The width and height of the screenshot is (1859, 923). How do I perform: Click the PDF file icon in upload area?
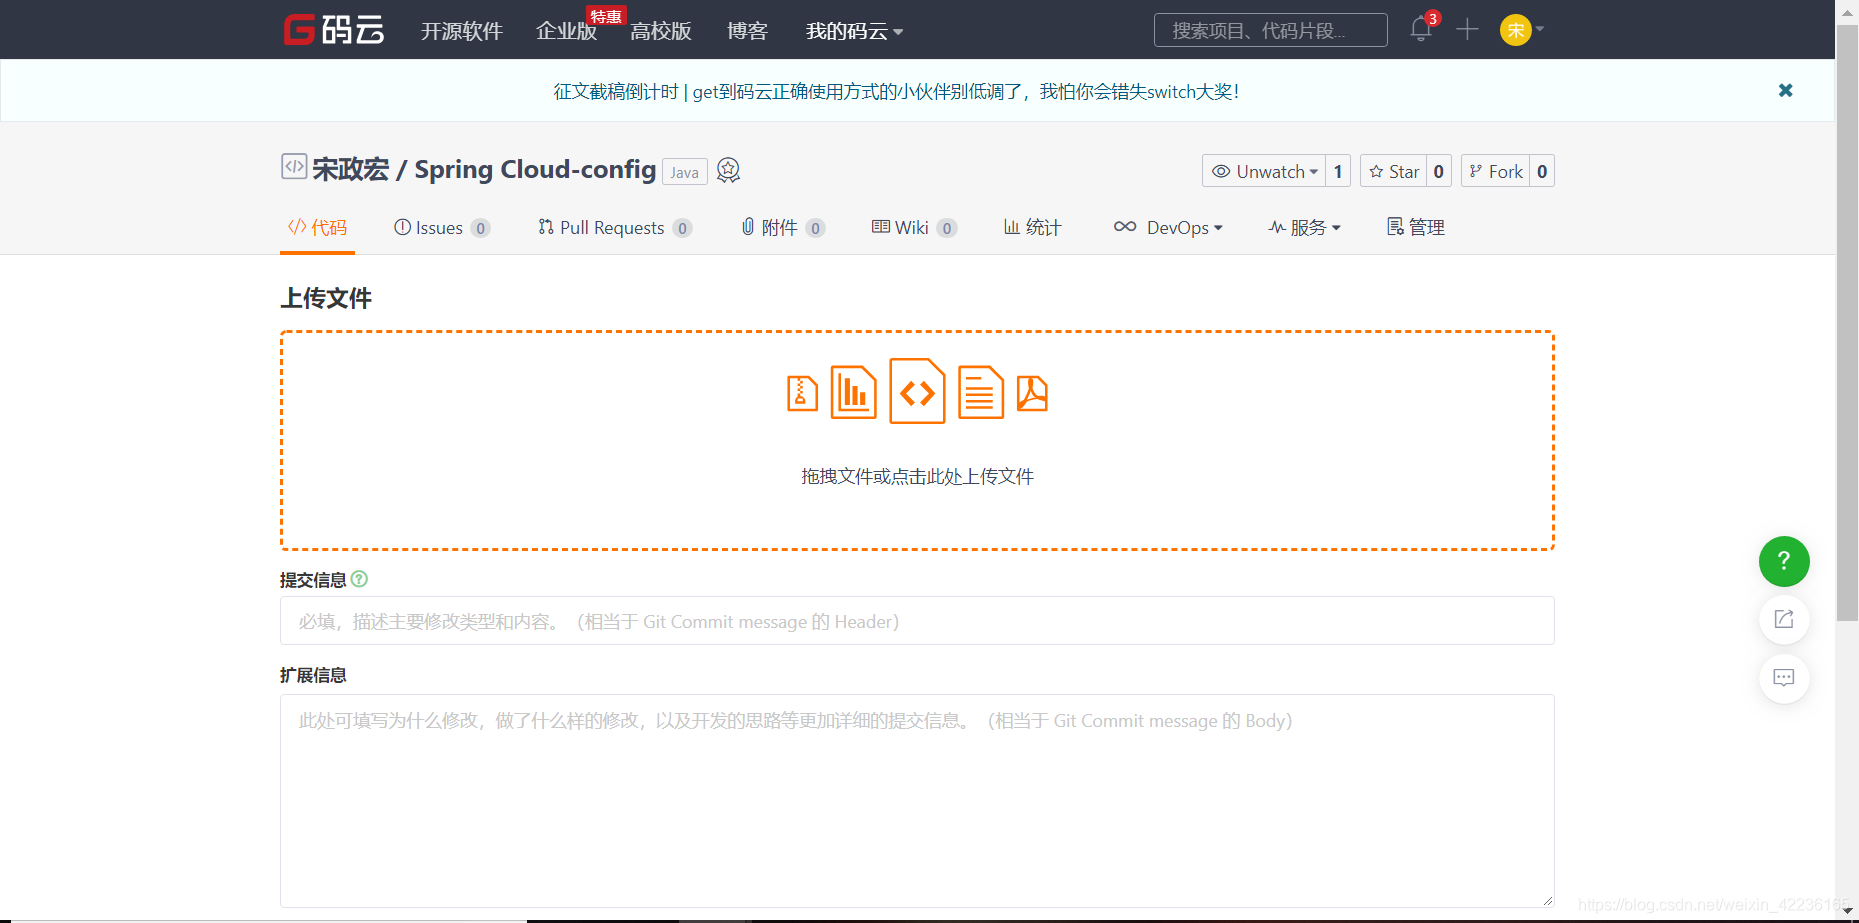[x=1032, y=393]
